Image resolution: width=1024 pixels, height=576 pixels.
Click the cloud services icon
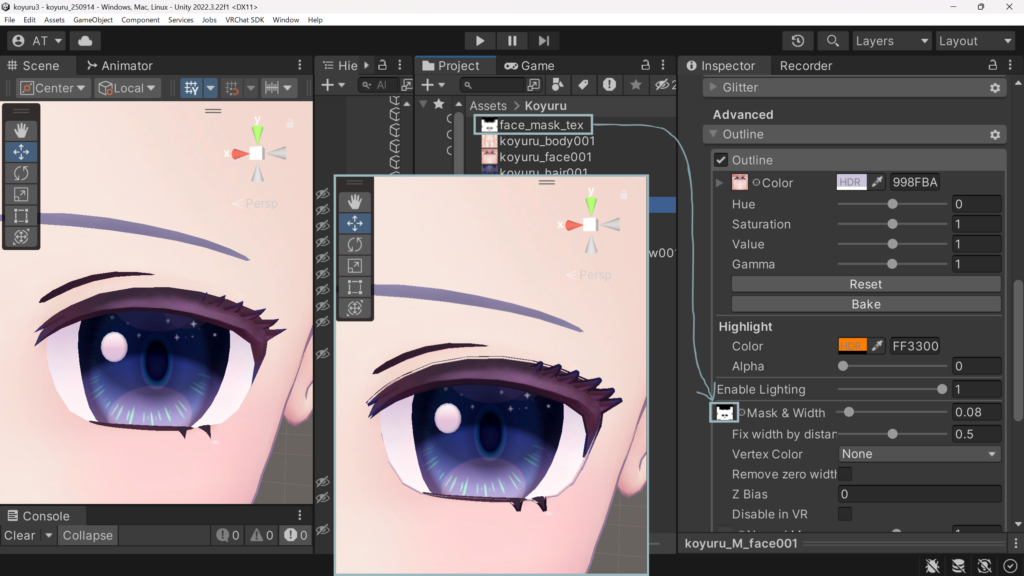pyautogui.click(x=85, y=40)
